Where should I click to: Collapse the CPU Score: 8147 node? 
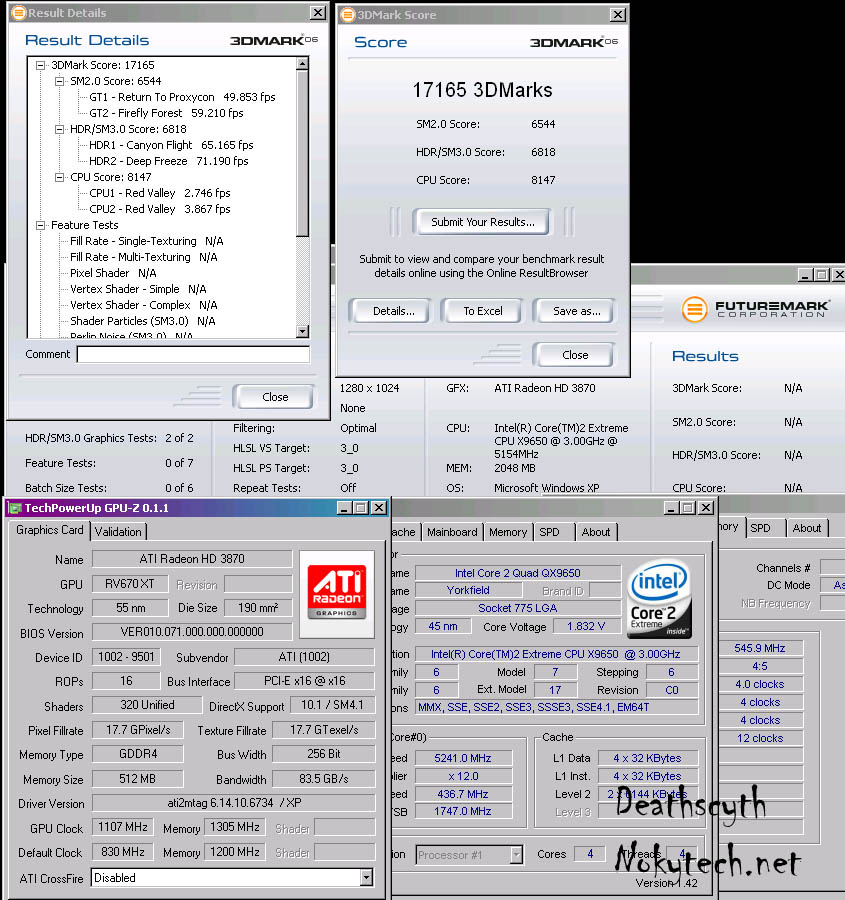click(59, 178)
